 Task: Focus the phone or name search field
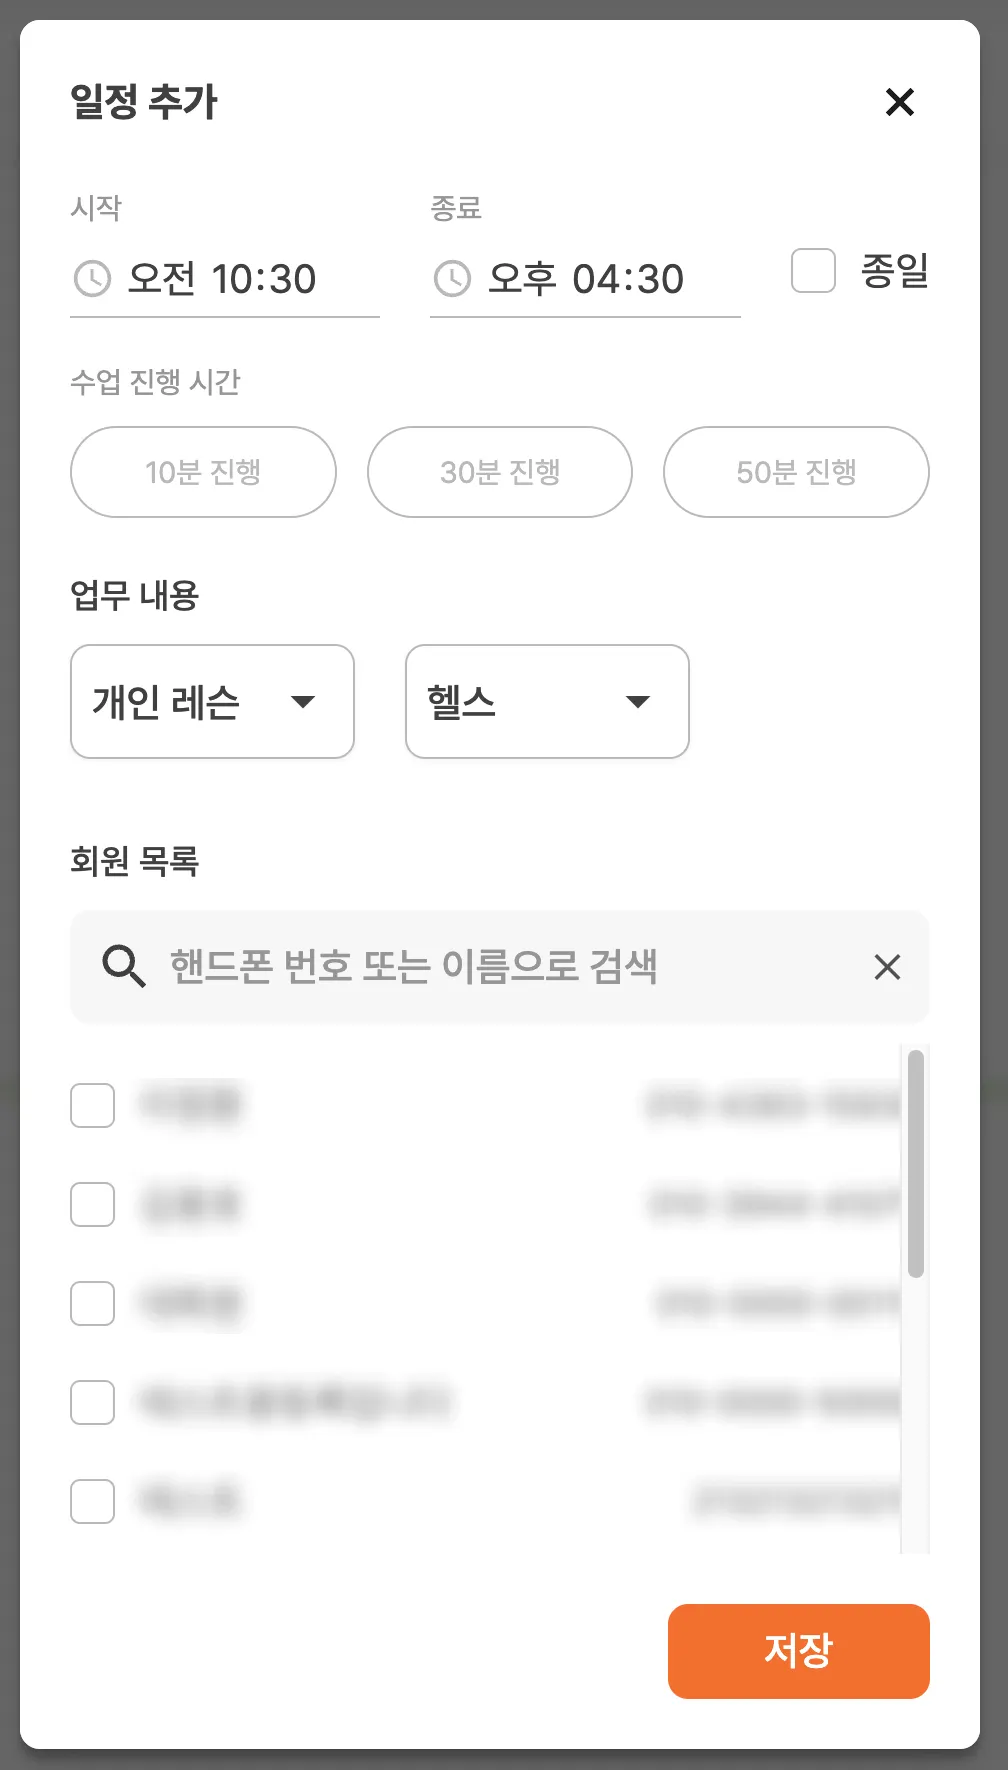coord(500,967)
